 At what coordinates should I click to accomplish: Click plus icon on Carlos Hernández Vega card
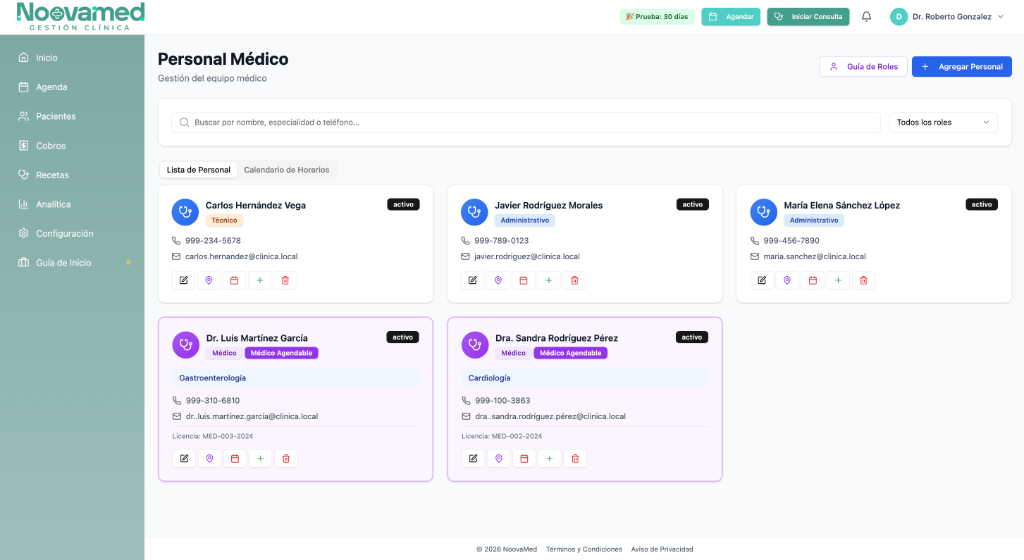(260, 281)
